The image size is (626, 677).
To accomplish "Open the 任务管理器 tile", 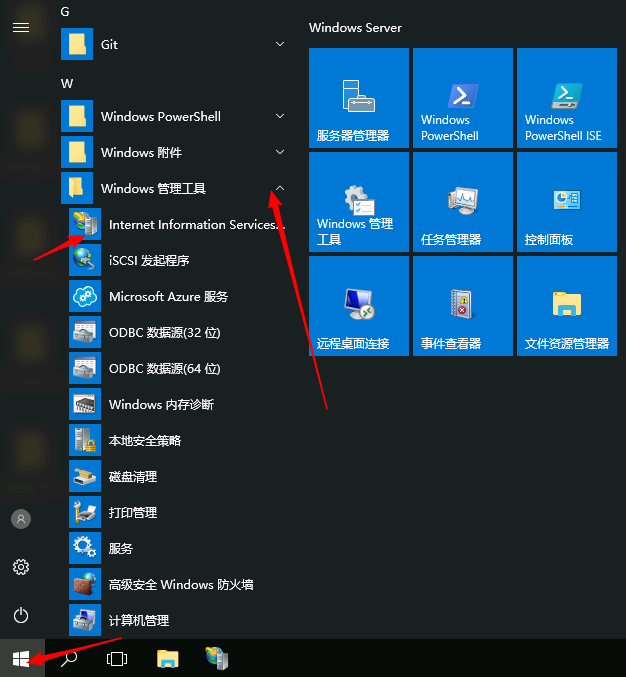I will 463,202.
